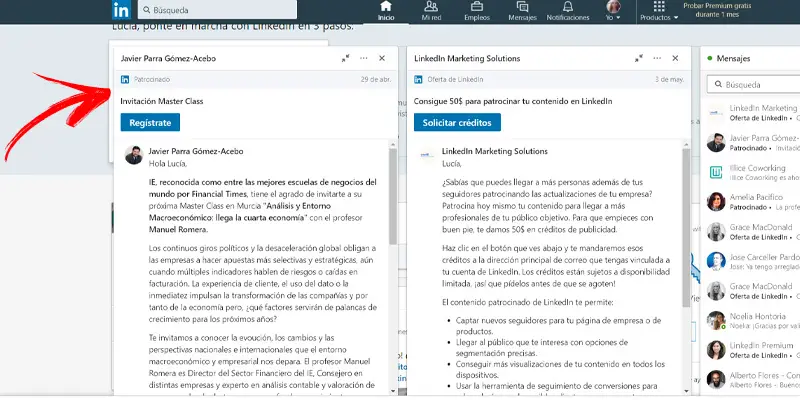This screenshot has width=800, height=400.
Task: Click Javier Parra Gómez-Acebo sender name in message
Action: 196,152
